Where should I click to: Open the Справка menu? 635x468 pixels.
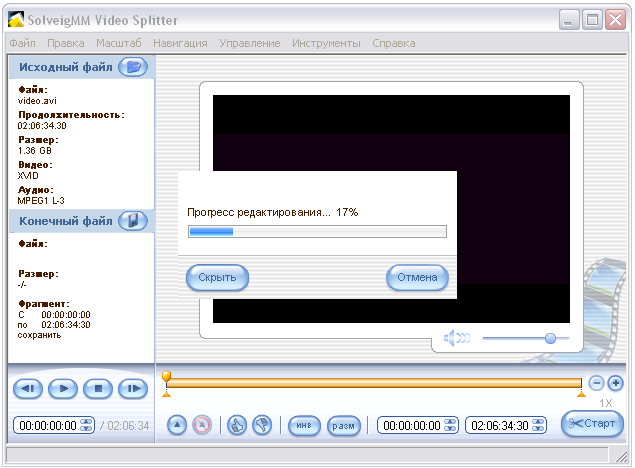(x=394, y=43)
